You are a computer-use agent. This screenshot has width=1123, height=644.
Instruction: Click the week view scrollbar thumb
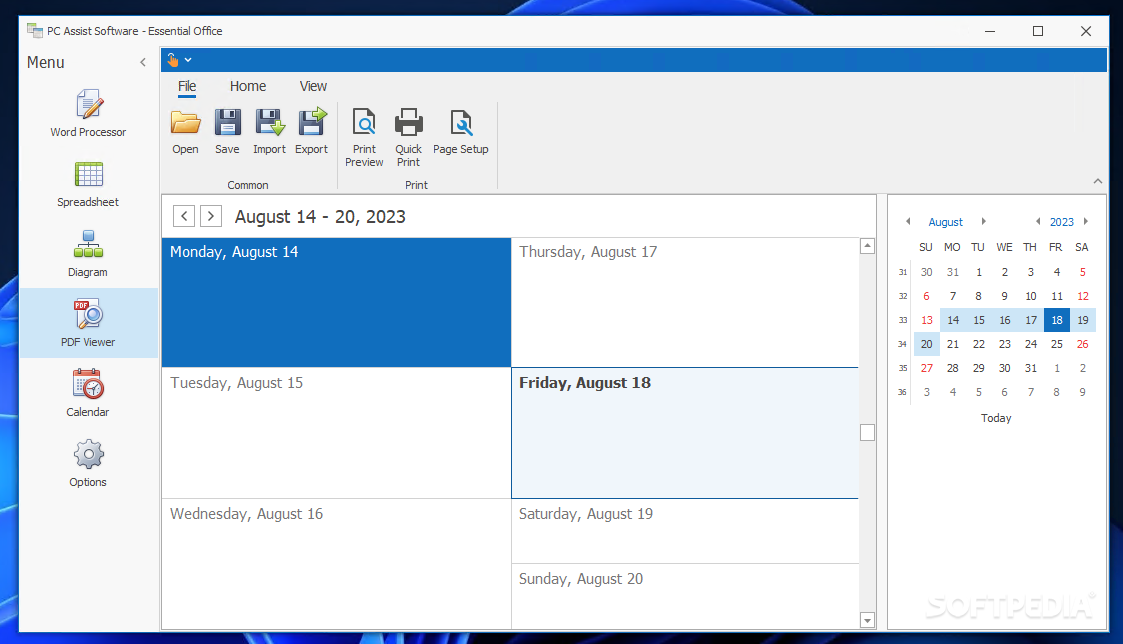point(867,433)
